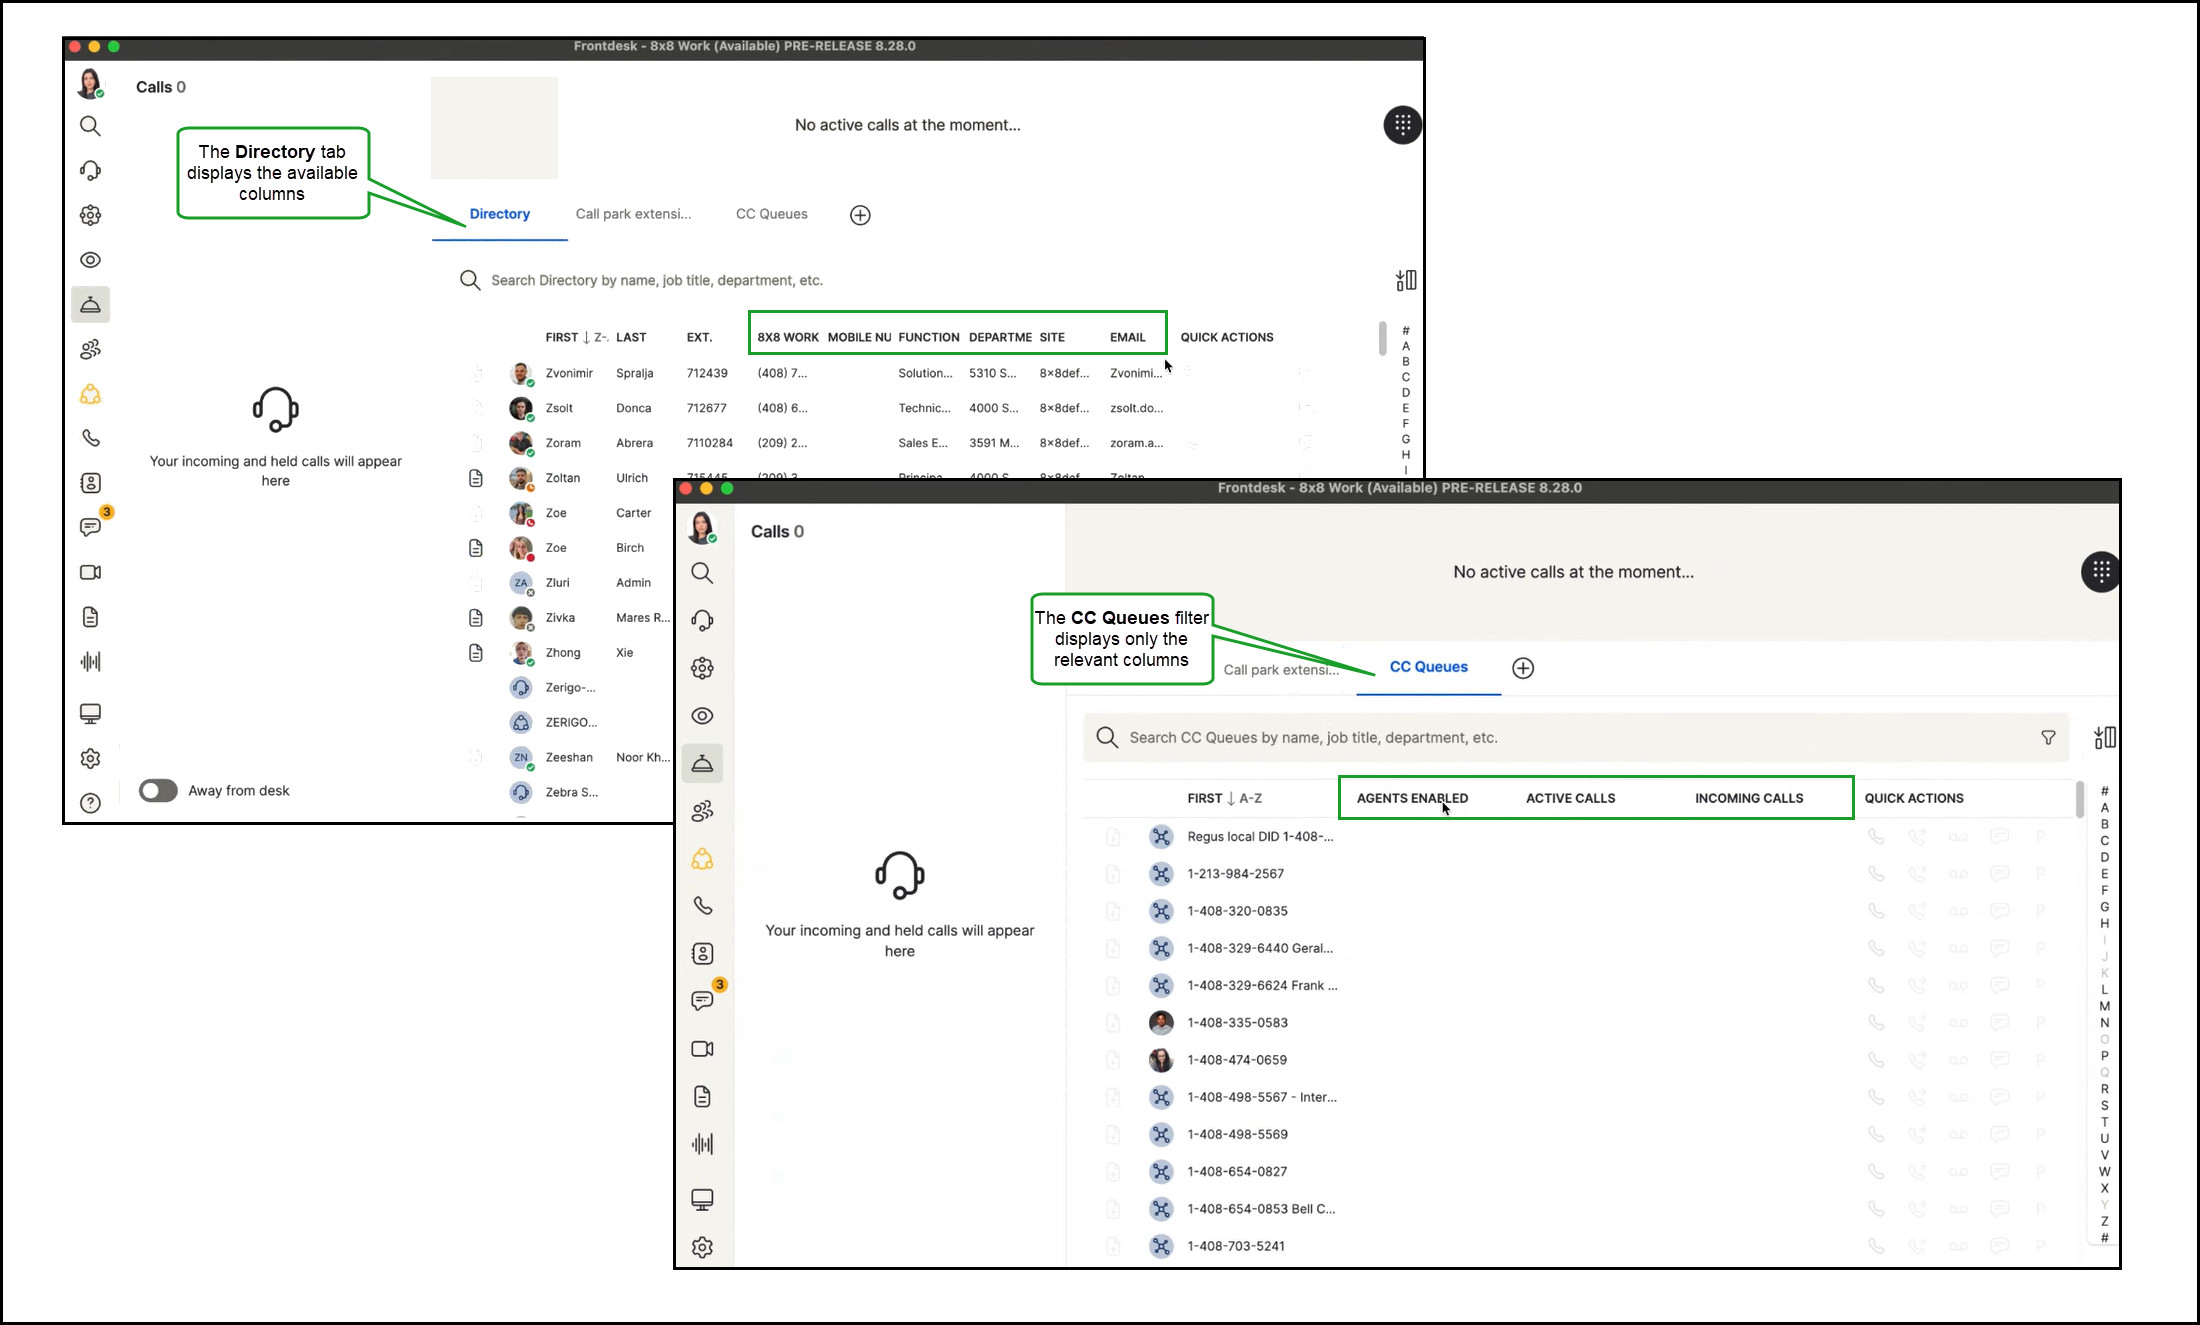Click the call phone icon in the 1-213-984-2567 row
Image resolution: width=2200 pixels, height=1325 pixels.
point(1876,874)
